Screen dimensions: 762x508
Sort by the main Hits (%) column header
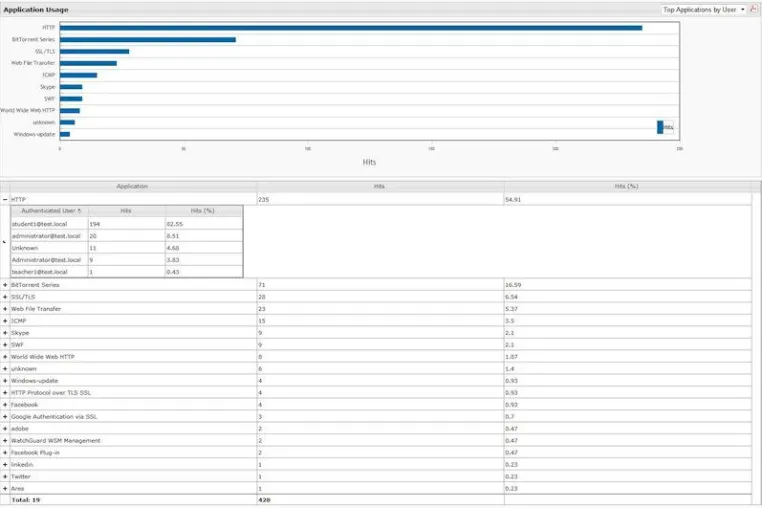[x=626, y=186]
